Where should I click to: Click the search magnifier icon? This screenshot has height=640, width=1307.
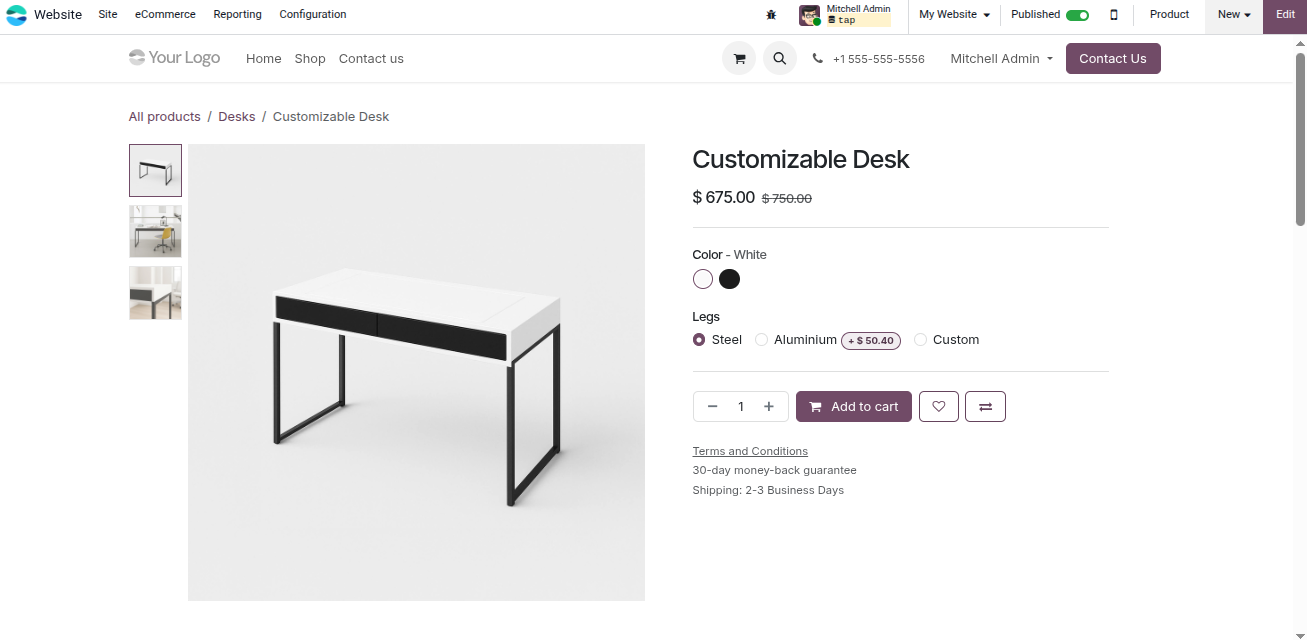779,59
